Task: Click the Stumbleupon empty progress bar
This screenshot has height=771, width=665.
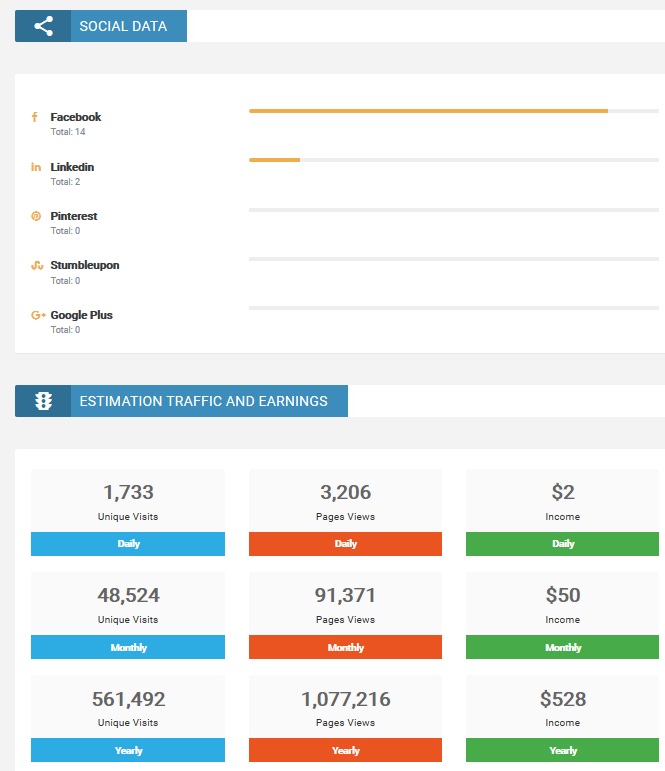Action: coord(453,259)
